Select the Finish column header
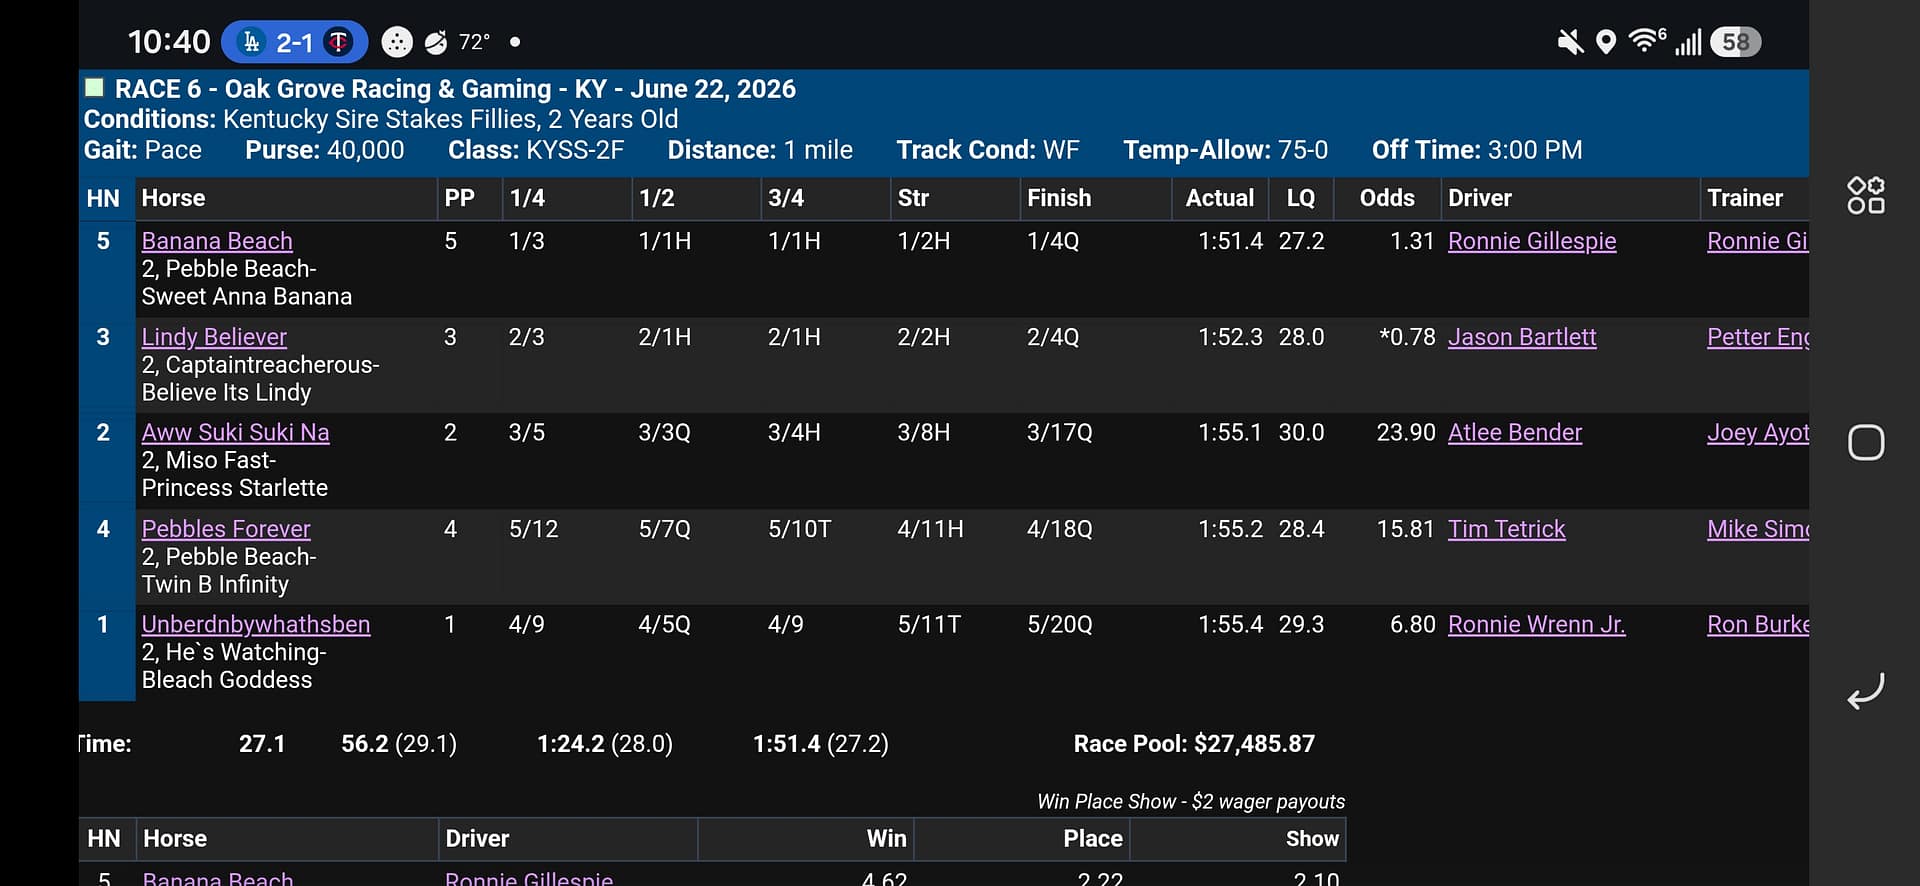 1059,198
